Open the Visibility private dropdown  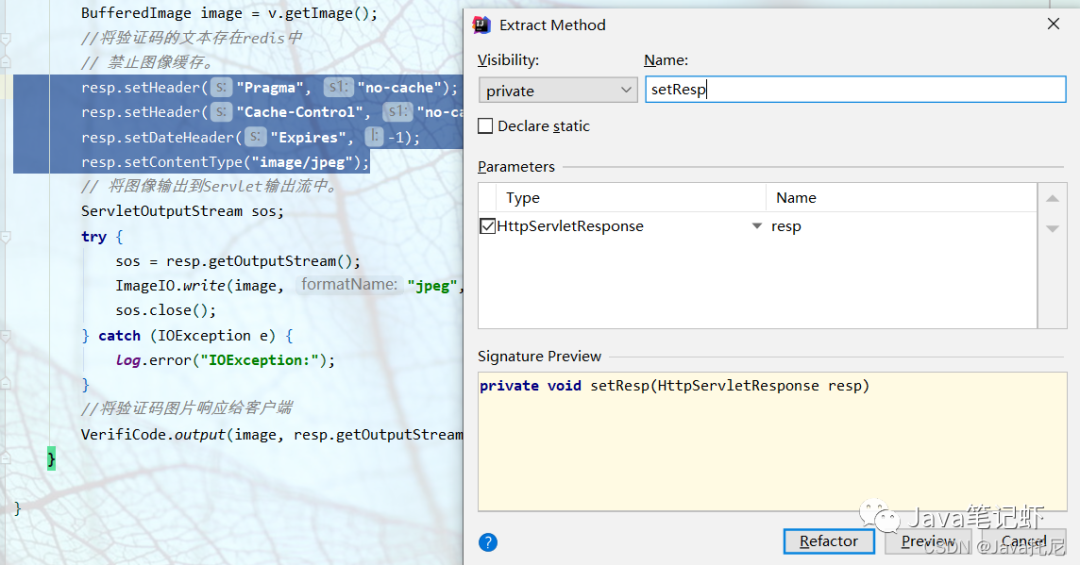tap(558, 90)
